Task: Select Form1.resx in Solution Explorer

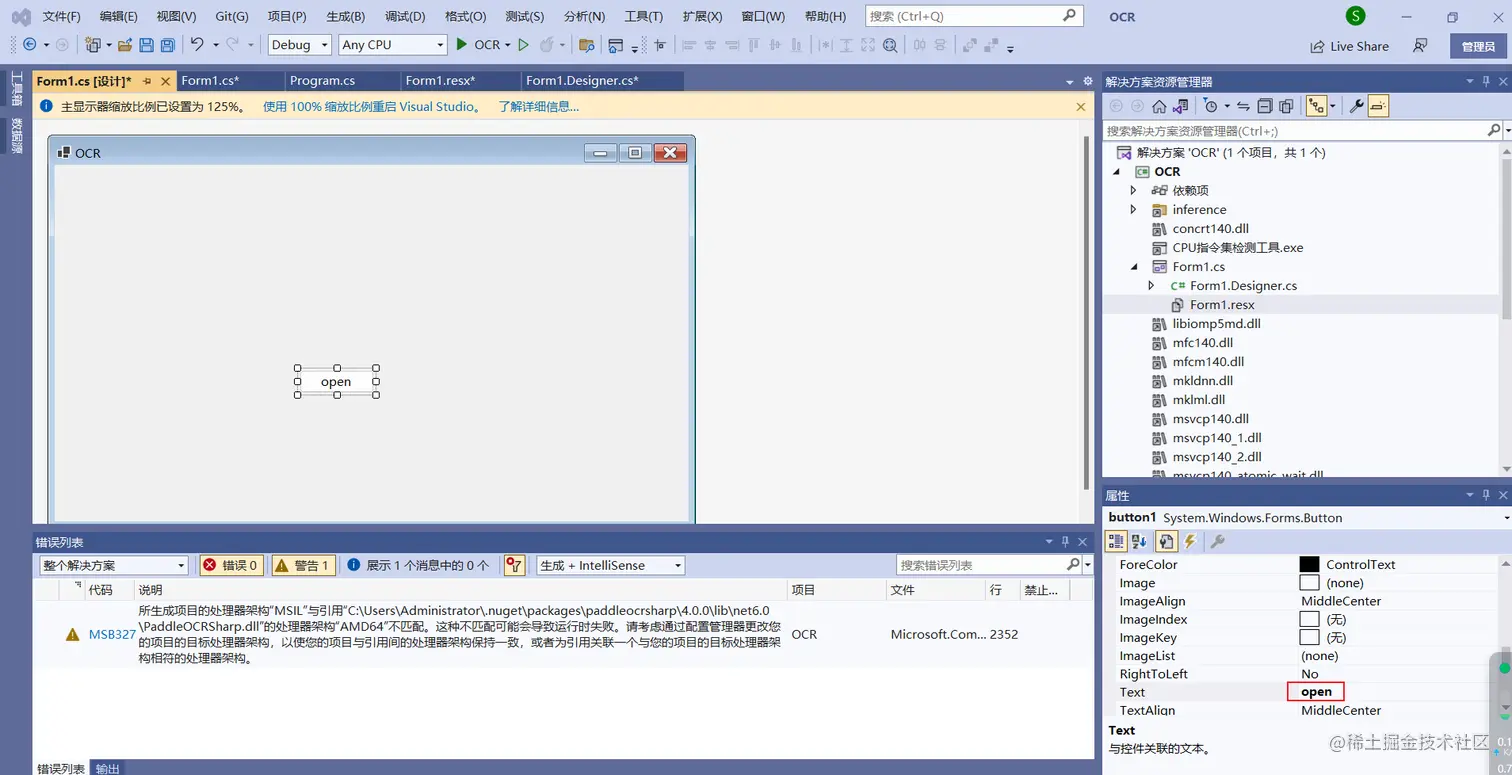Action: [1222, 305]
